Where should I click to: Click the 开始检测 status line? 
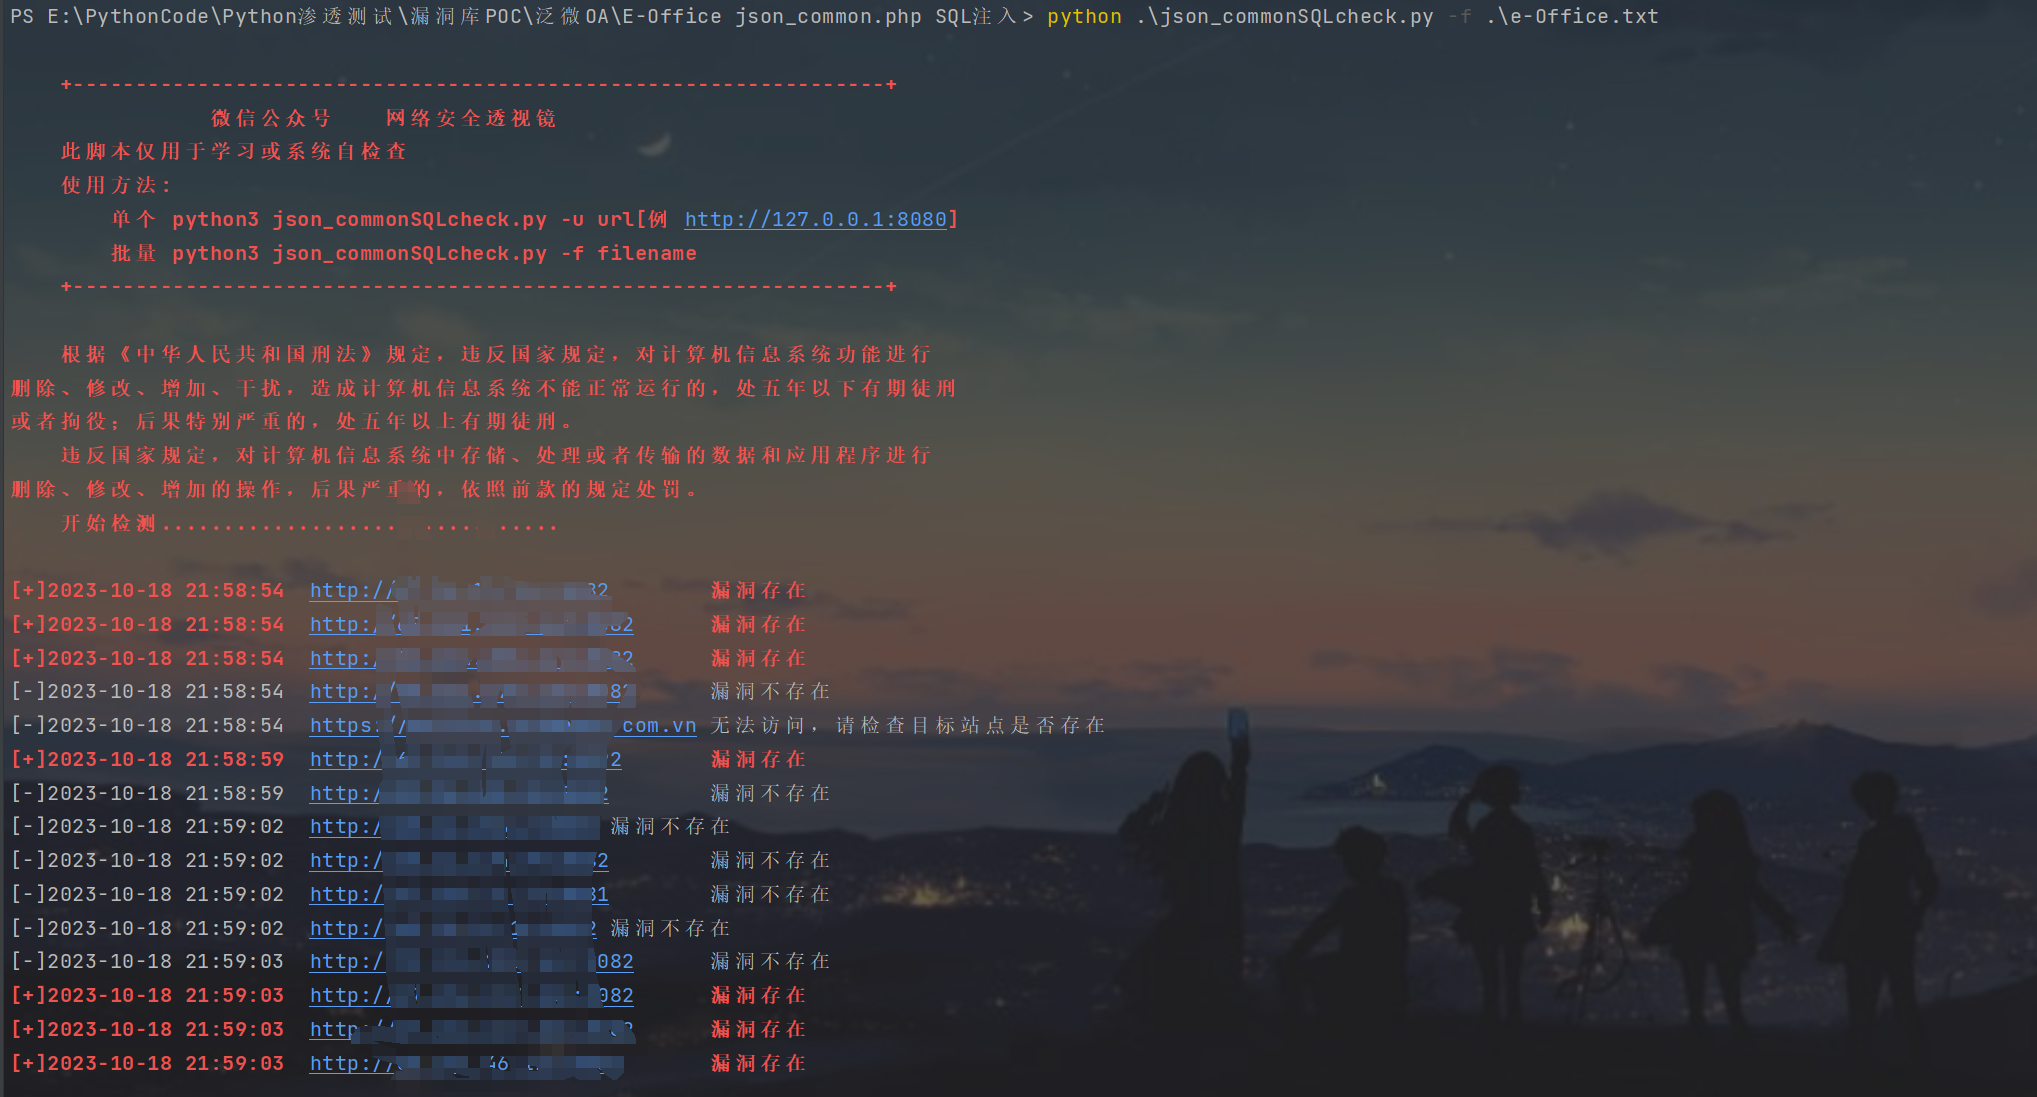tap(108, 524)
